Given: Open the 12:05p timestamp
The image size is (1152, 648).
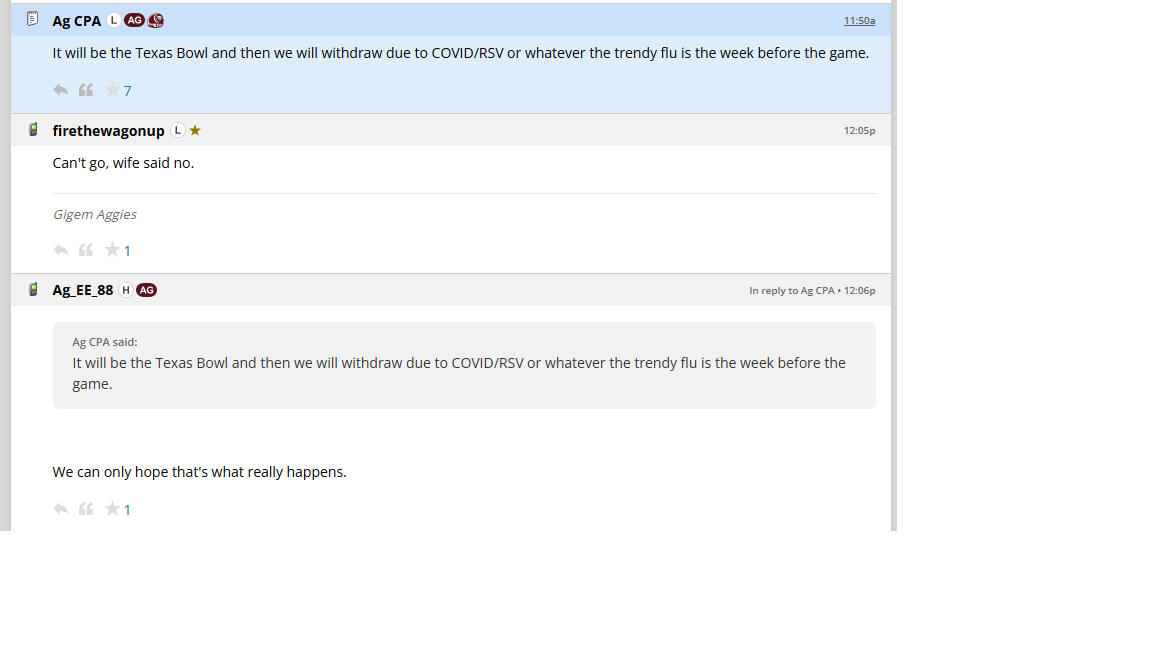Looking at the screenshot, I should [859, 131].
